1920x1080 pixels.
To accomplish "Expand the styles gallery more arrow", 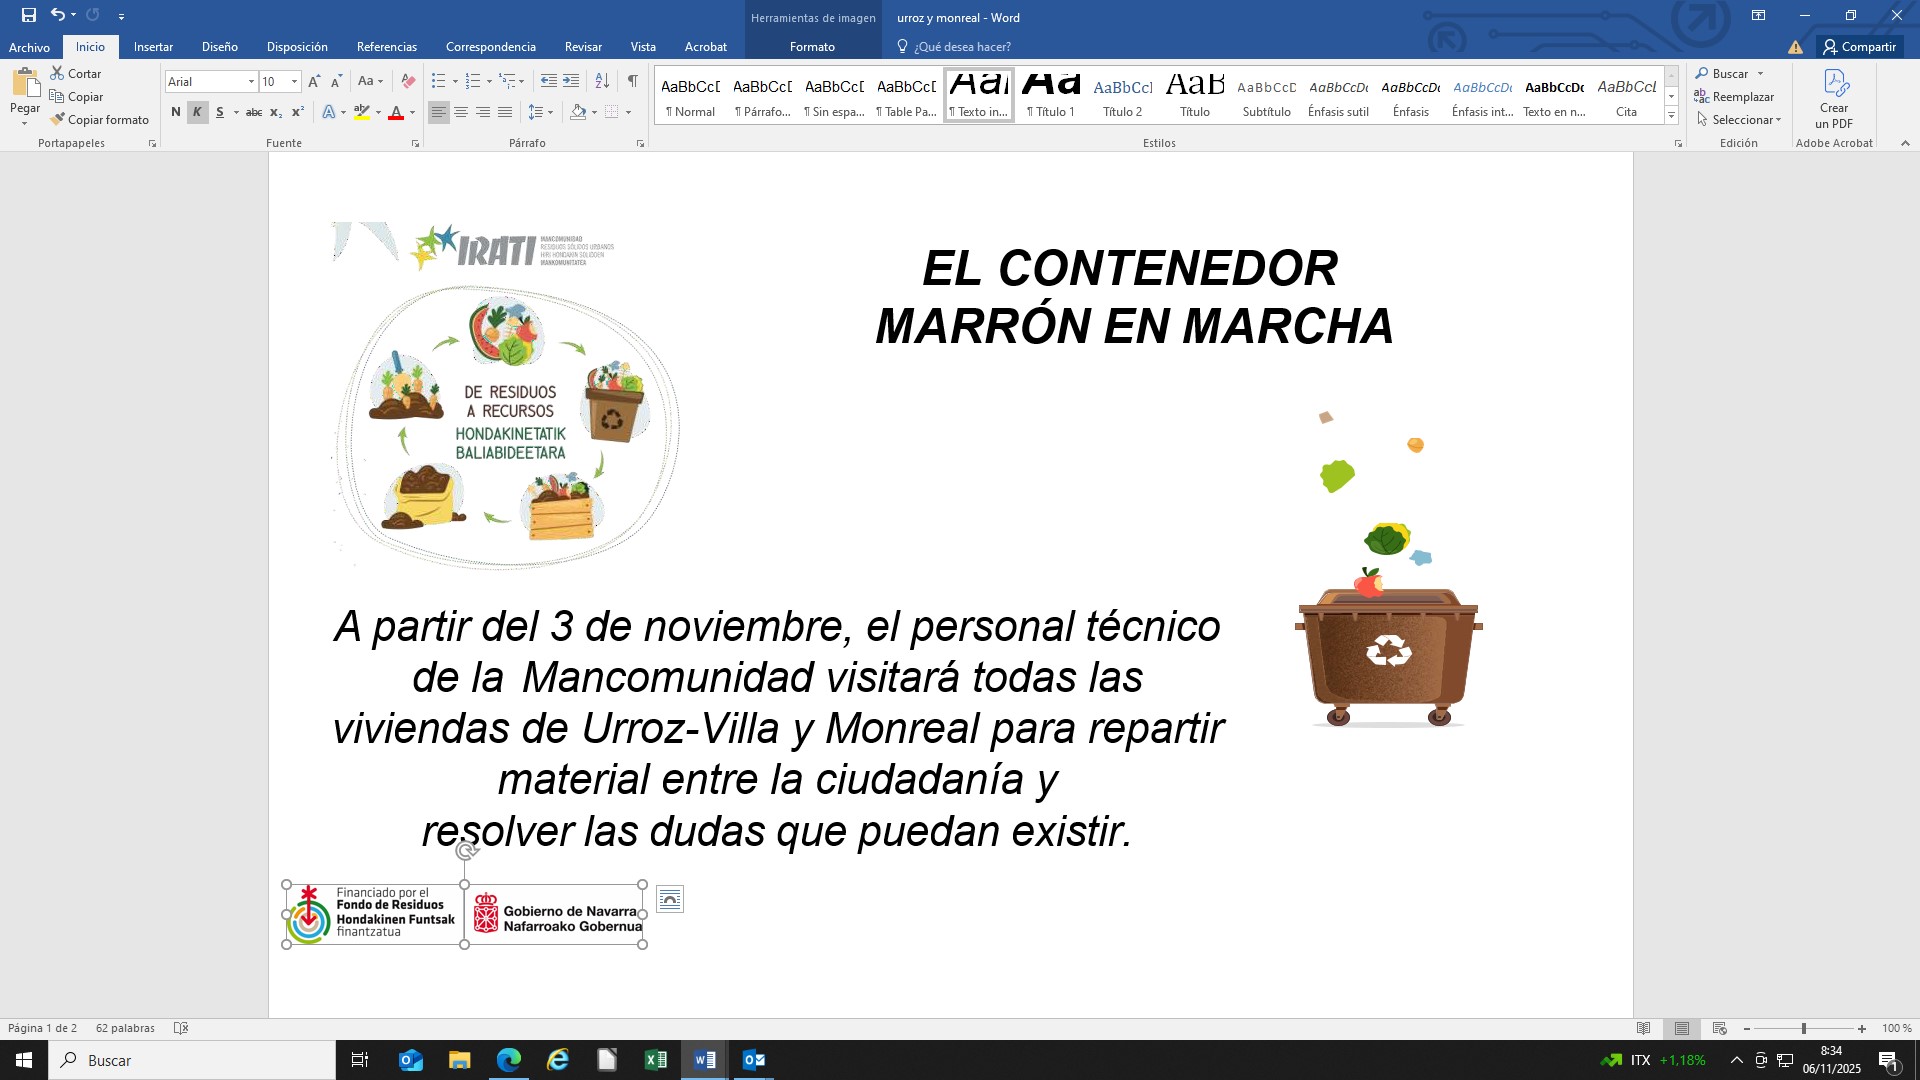I will coord(1671,116).
